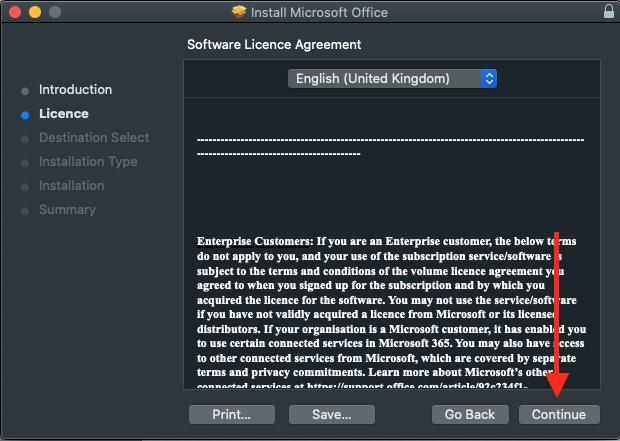Image resolution: width=620 pixels, height=441 pixels.
Task: Click the Summary step in the sidebar
Action: point(67,210)
